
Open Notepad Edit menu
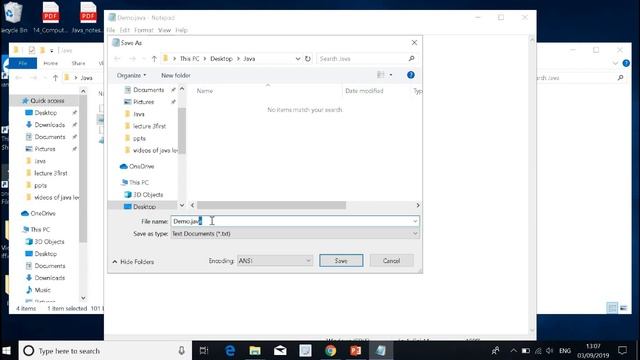coord(124,30)
